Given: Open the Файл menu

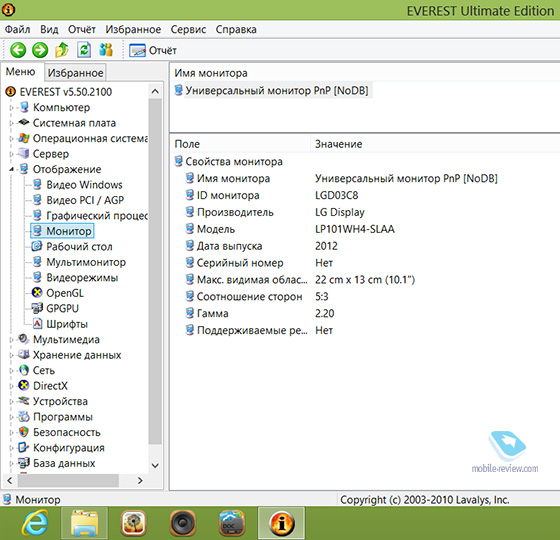Looking at the screenshot, I should [x=17, y=29].
